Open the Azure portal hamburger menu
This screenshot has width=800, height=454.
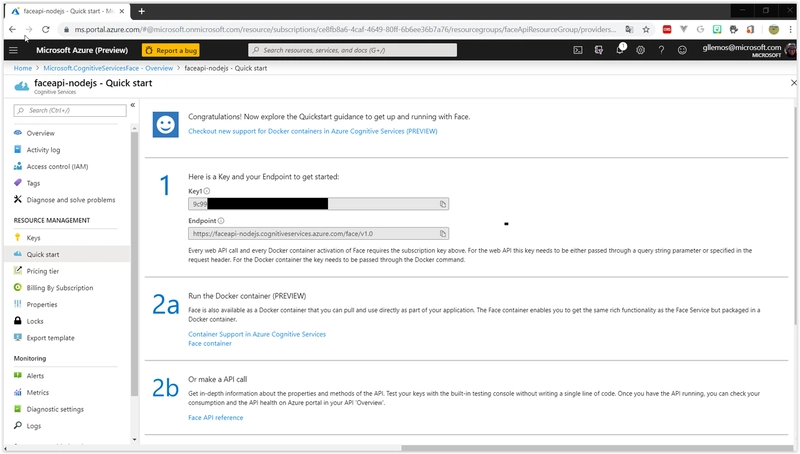tap(13, 50)
